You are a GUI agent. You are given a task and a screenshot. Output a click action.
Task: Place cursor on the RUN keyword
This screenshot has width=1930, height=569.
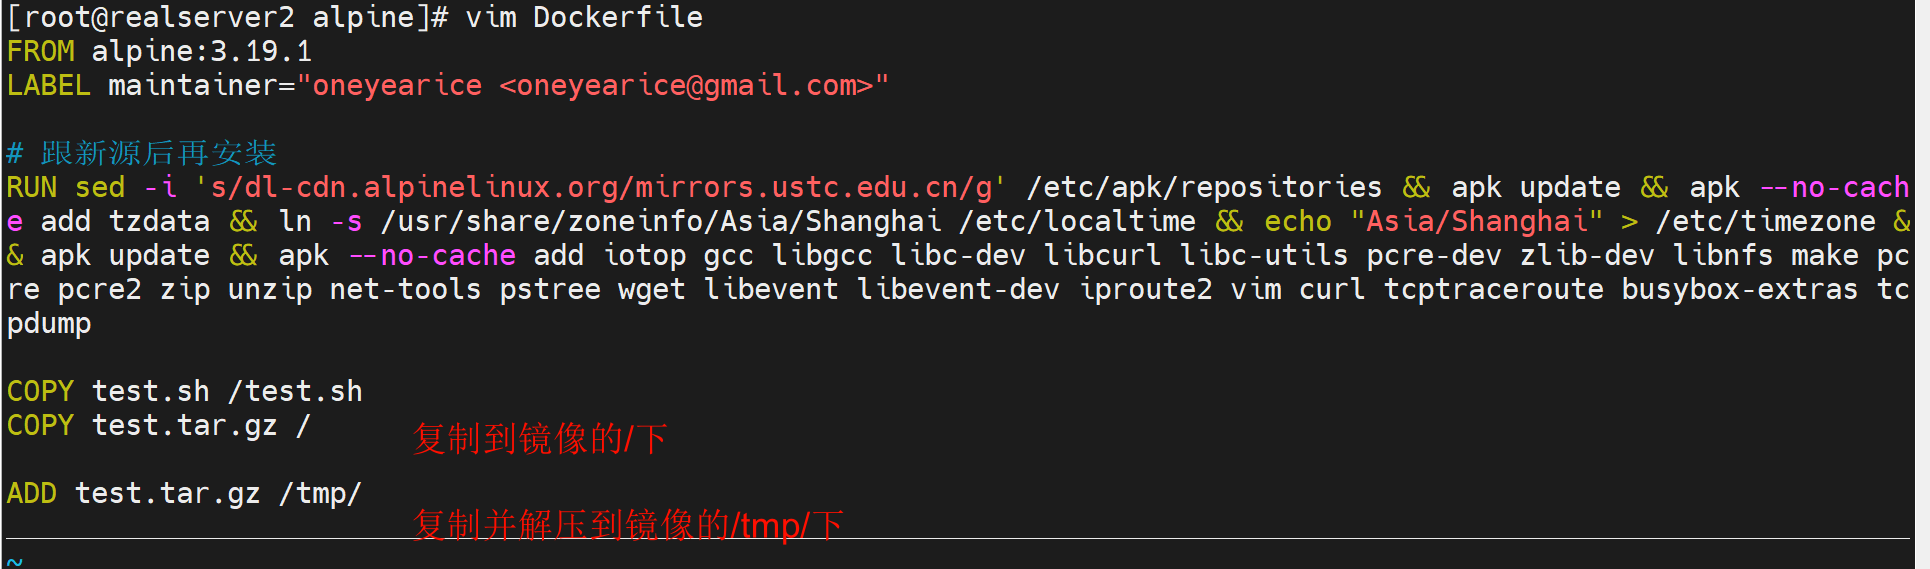[31, 187]
